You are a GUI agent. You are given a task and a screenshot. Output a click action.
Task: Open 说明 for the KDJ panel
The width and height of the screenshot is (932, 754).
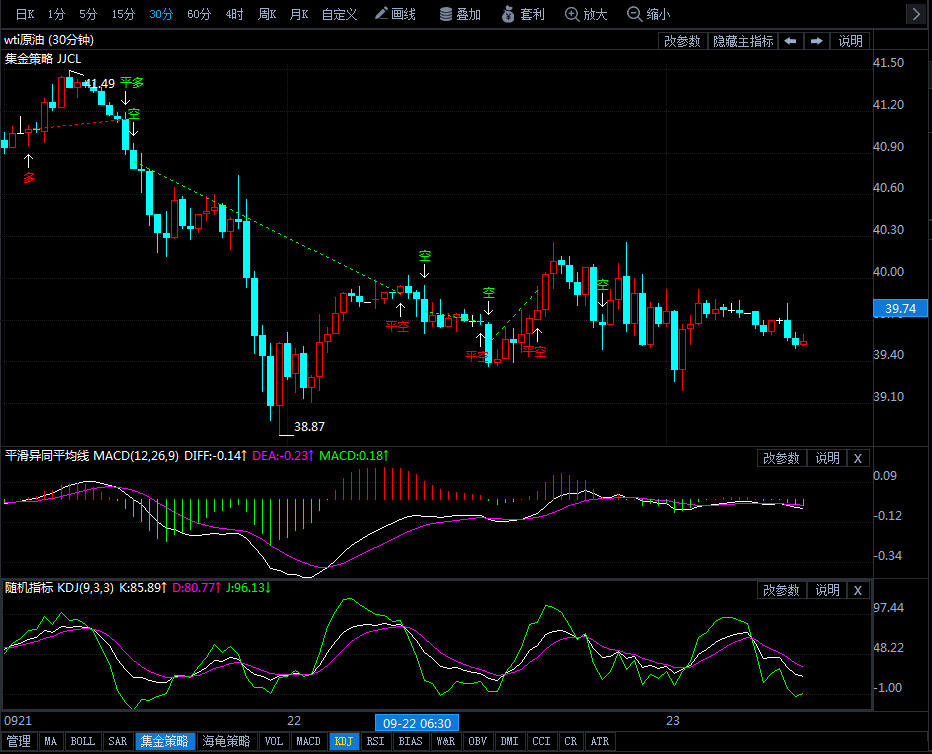coord(827,590)
